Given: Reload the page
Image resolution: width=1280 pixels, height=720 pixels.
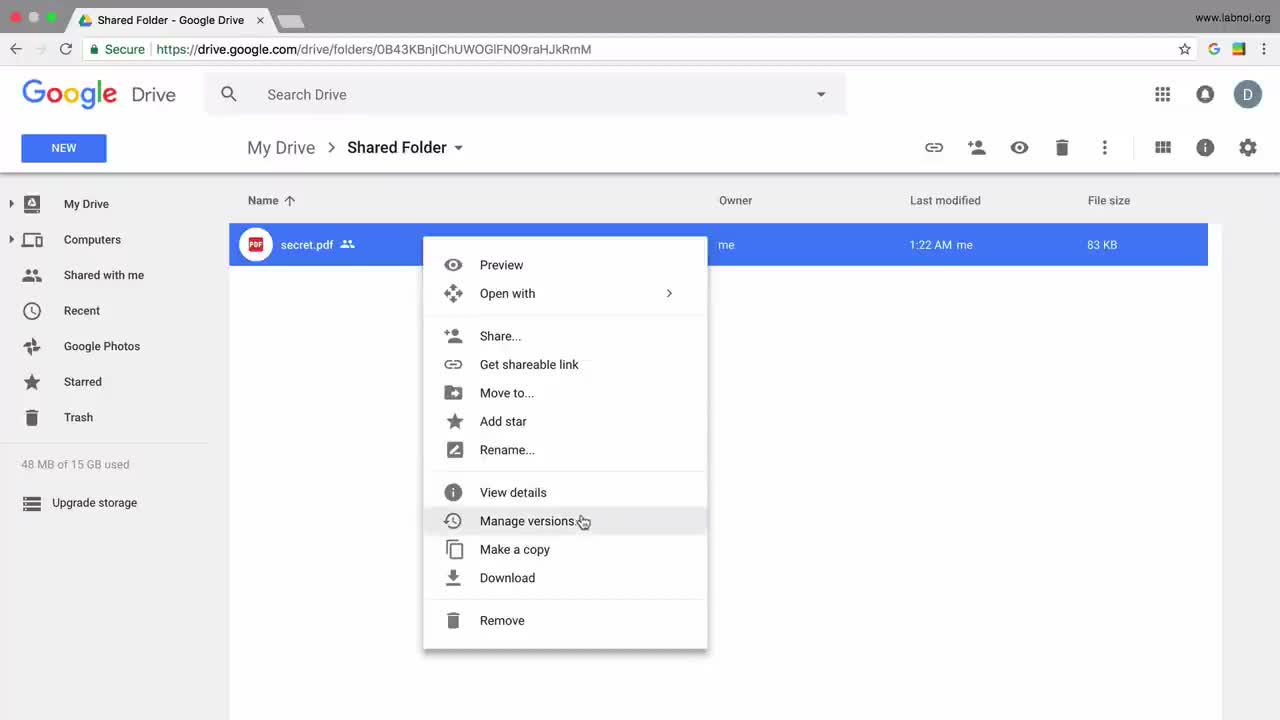Looking at the screenshot, I should tap(66, 49).
